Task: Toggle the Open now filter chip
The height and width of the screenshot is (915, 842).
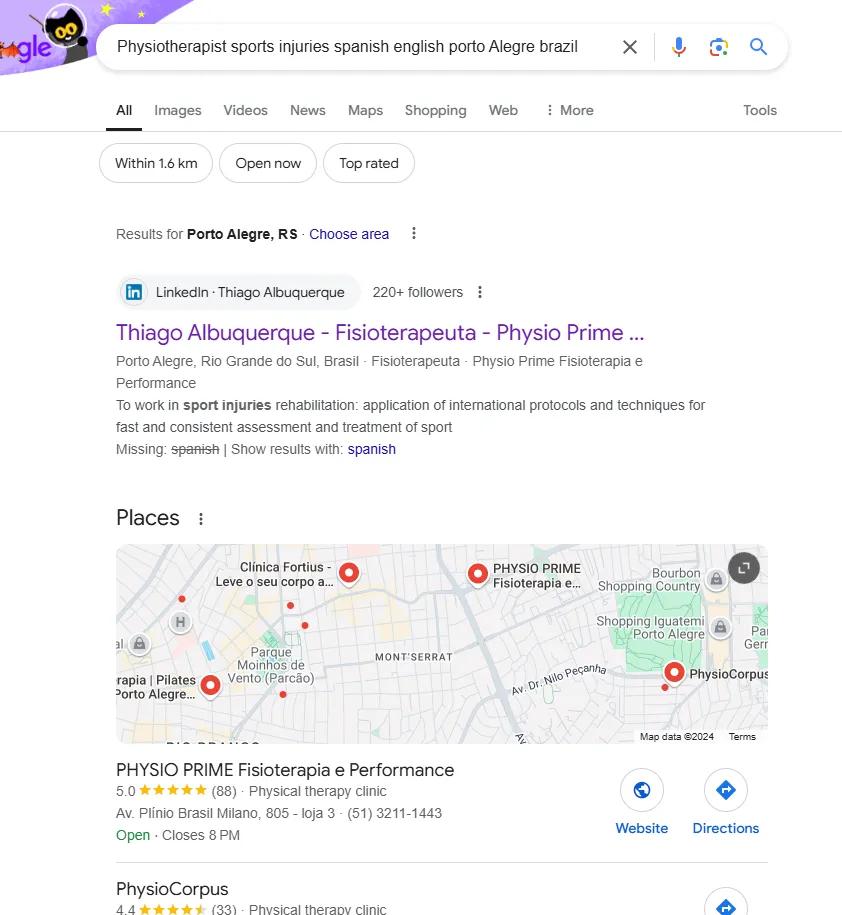Action: point(268,163)
